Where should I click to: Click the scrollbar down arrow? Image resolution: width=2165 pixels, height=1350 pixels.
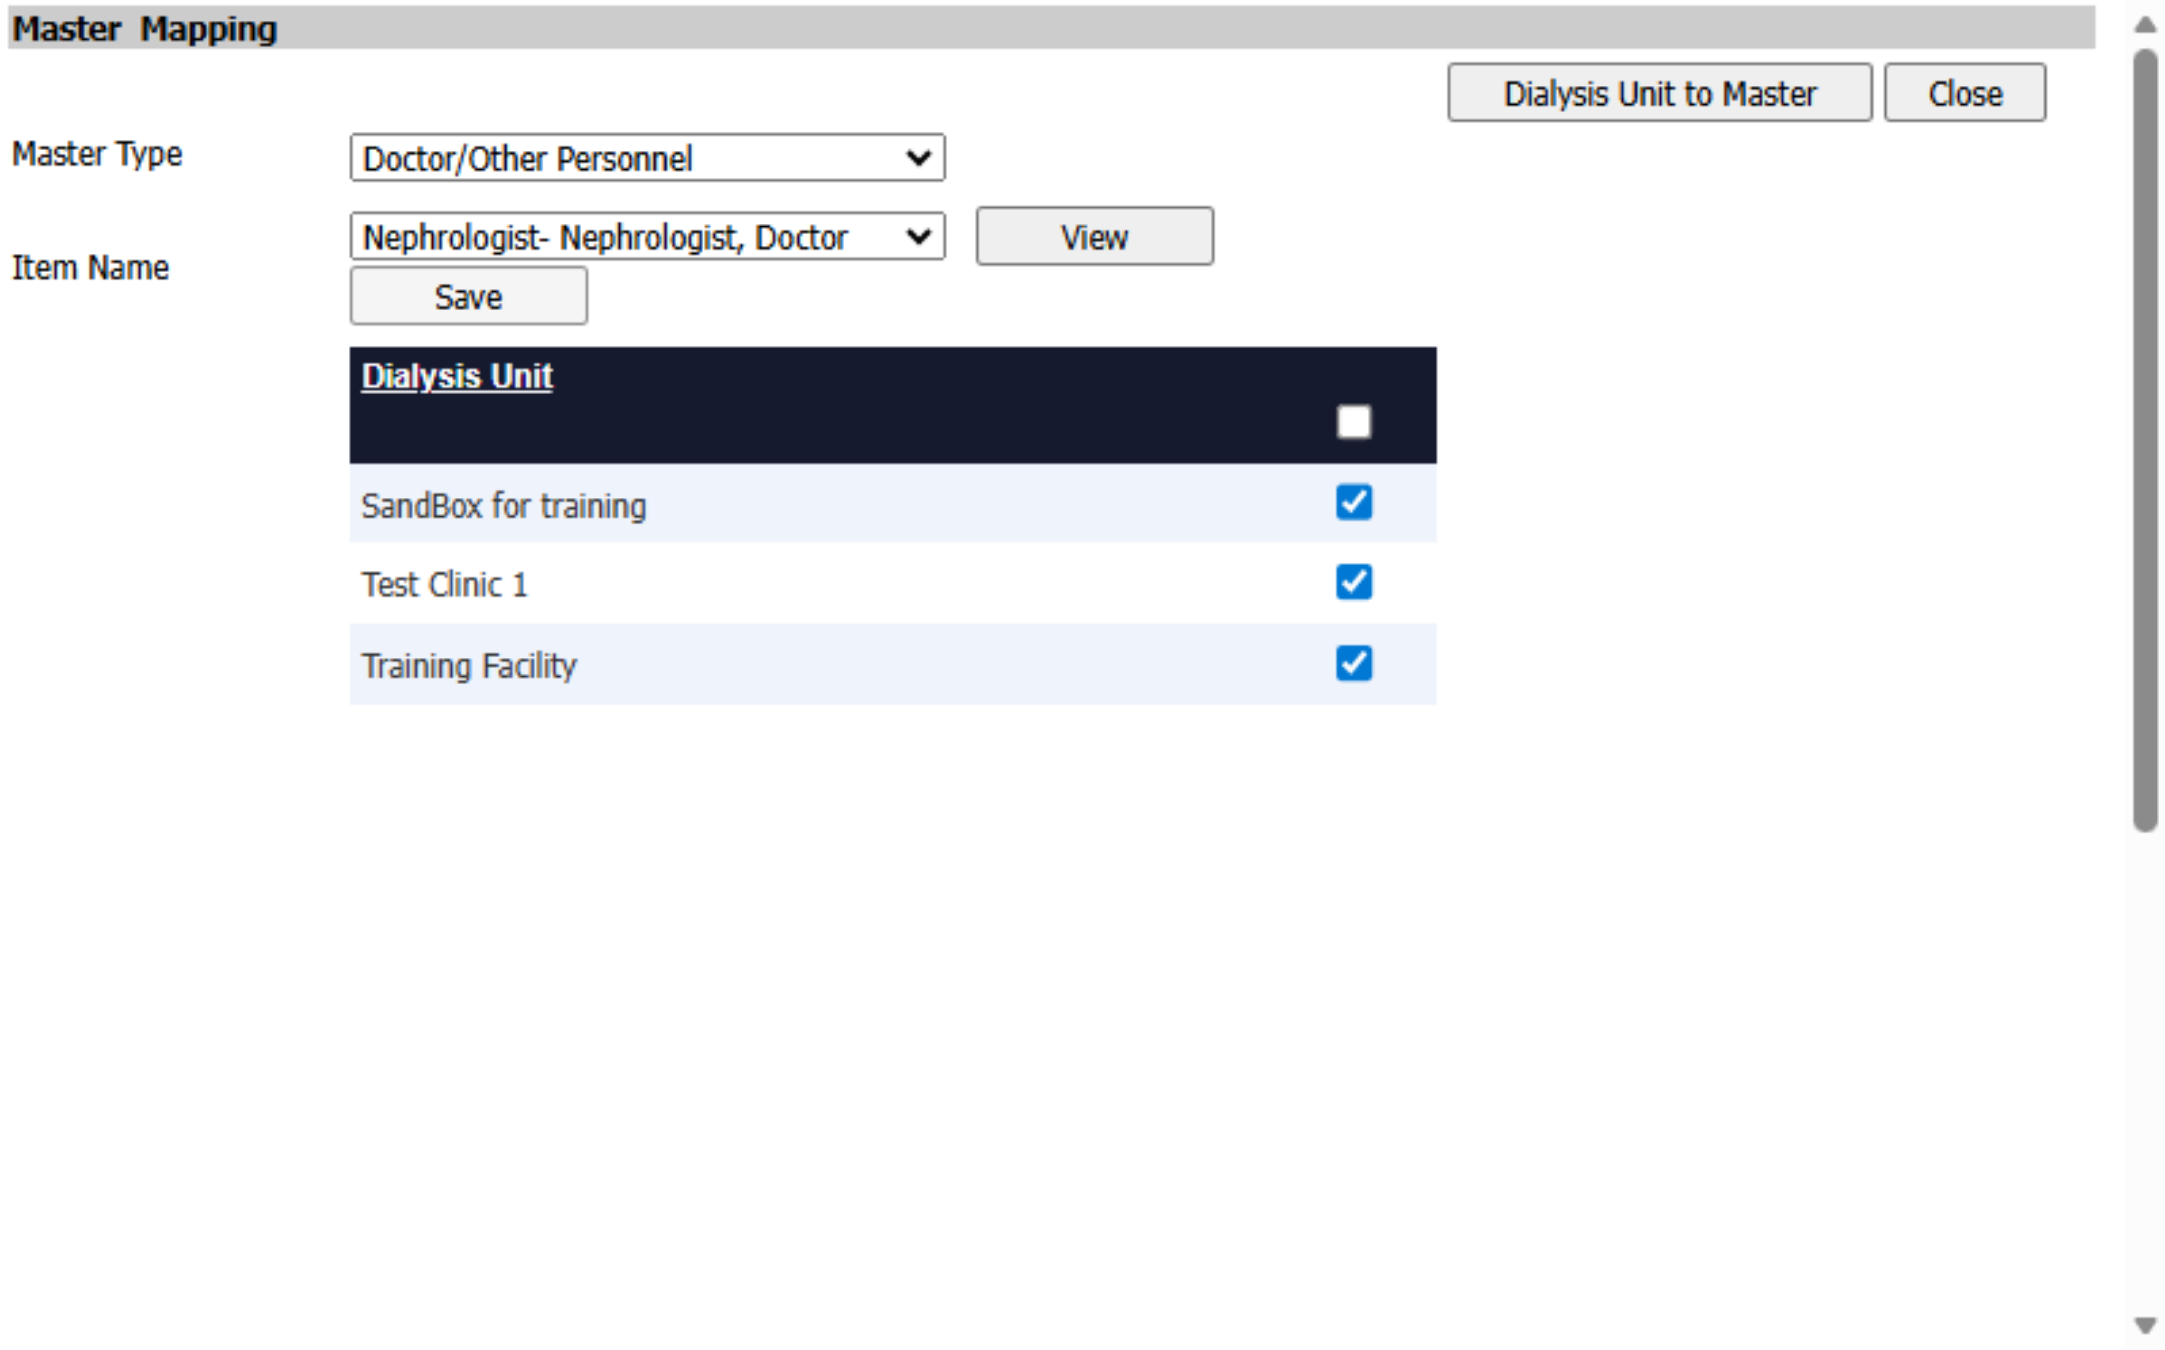point(2144,1326)
